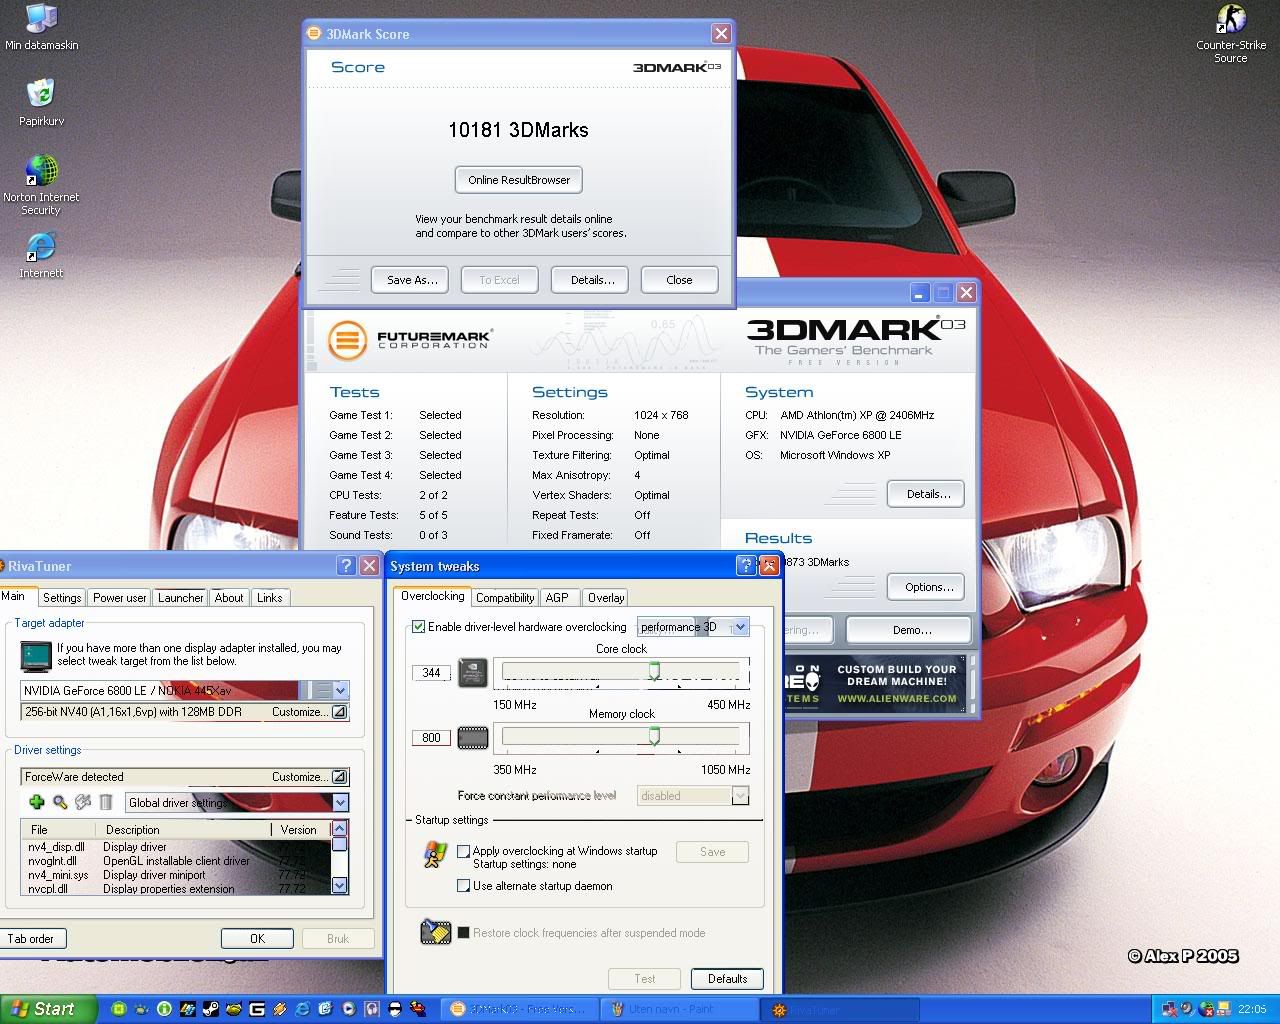Viewport: 1280px width, 1024px height.
Task: Open the performance 3D dropdown
Action: click(740, 627)
